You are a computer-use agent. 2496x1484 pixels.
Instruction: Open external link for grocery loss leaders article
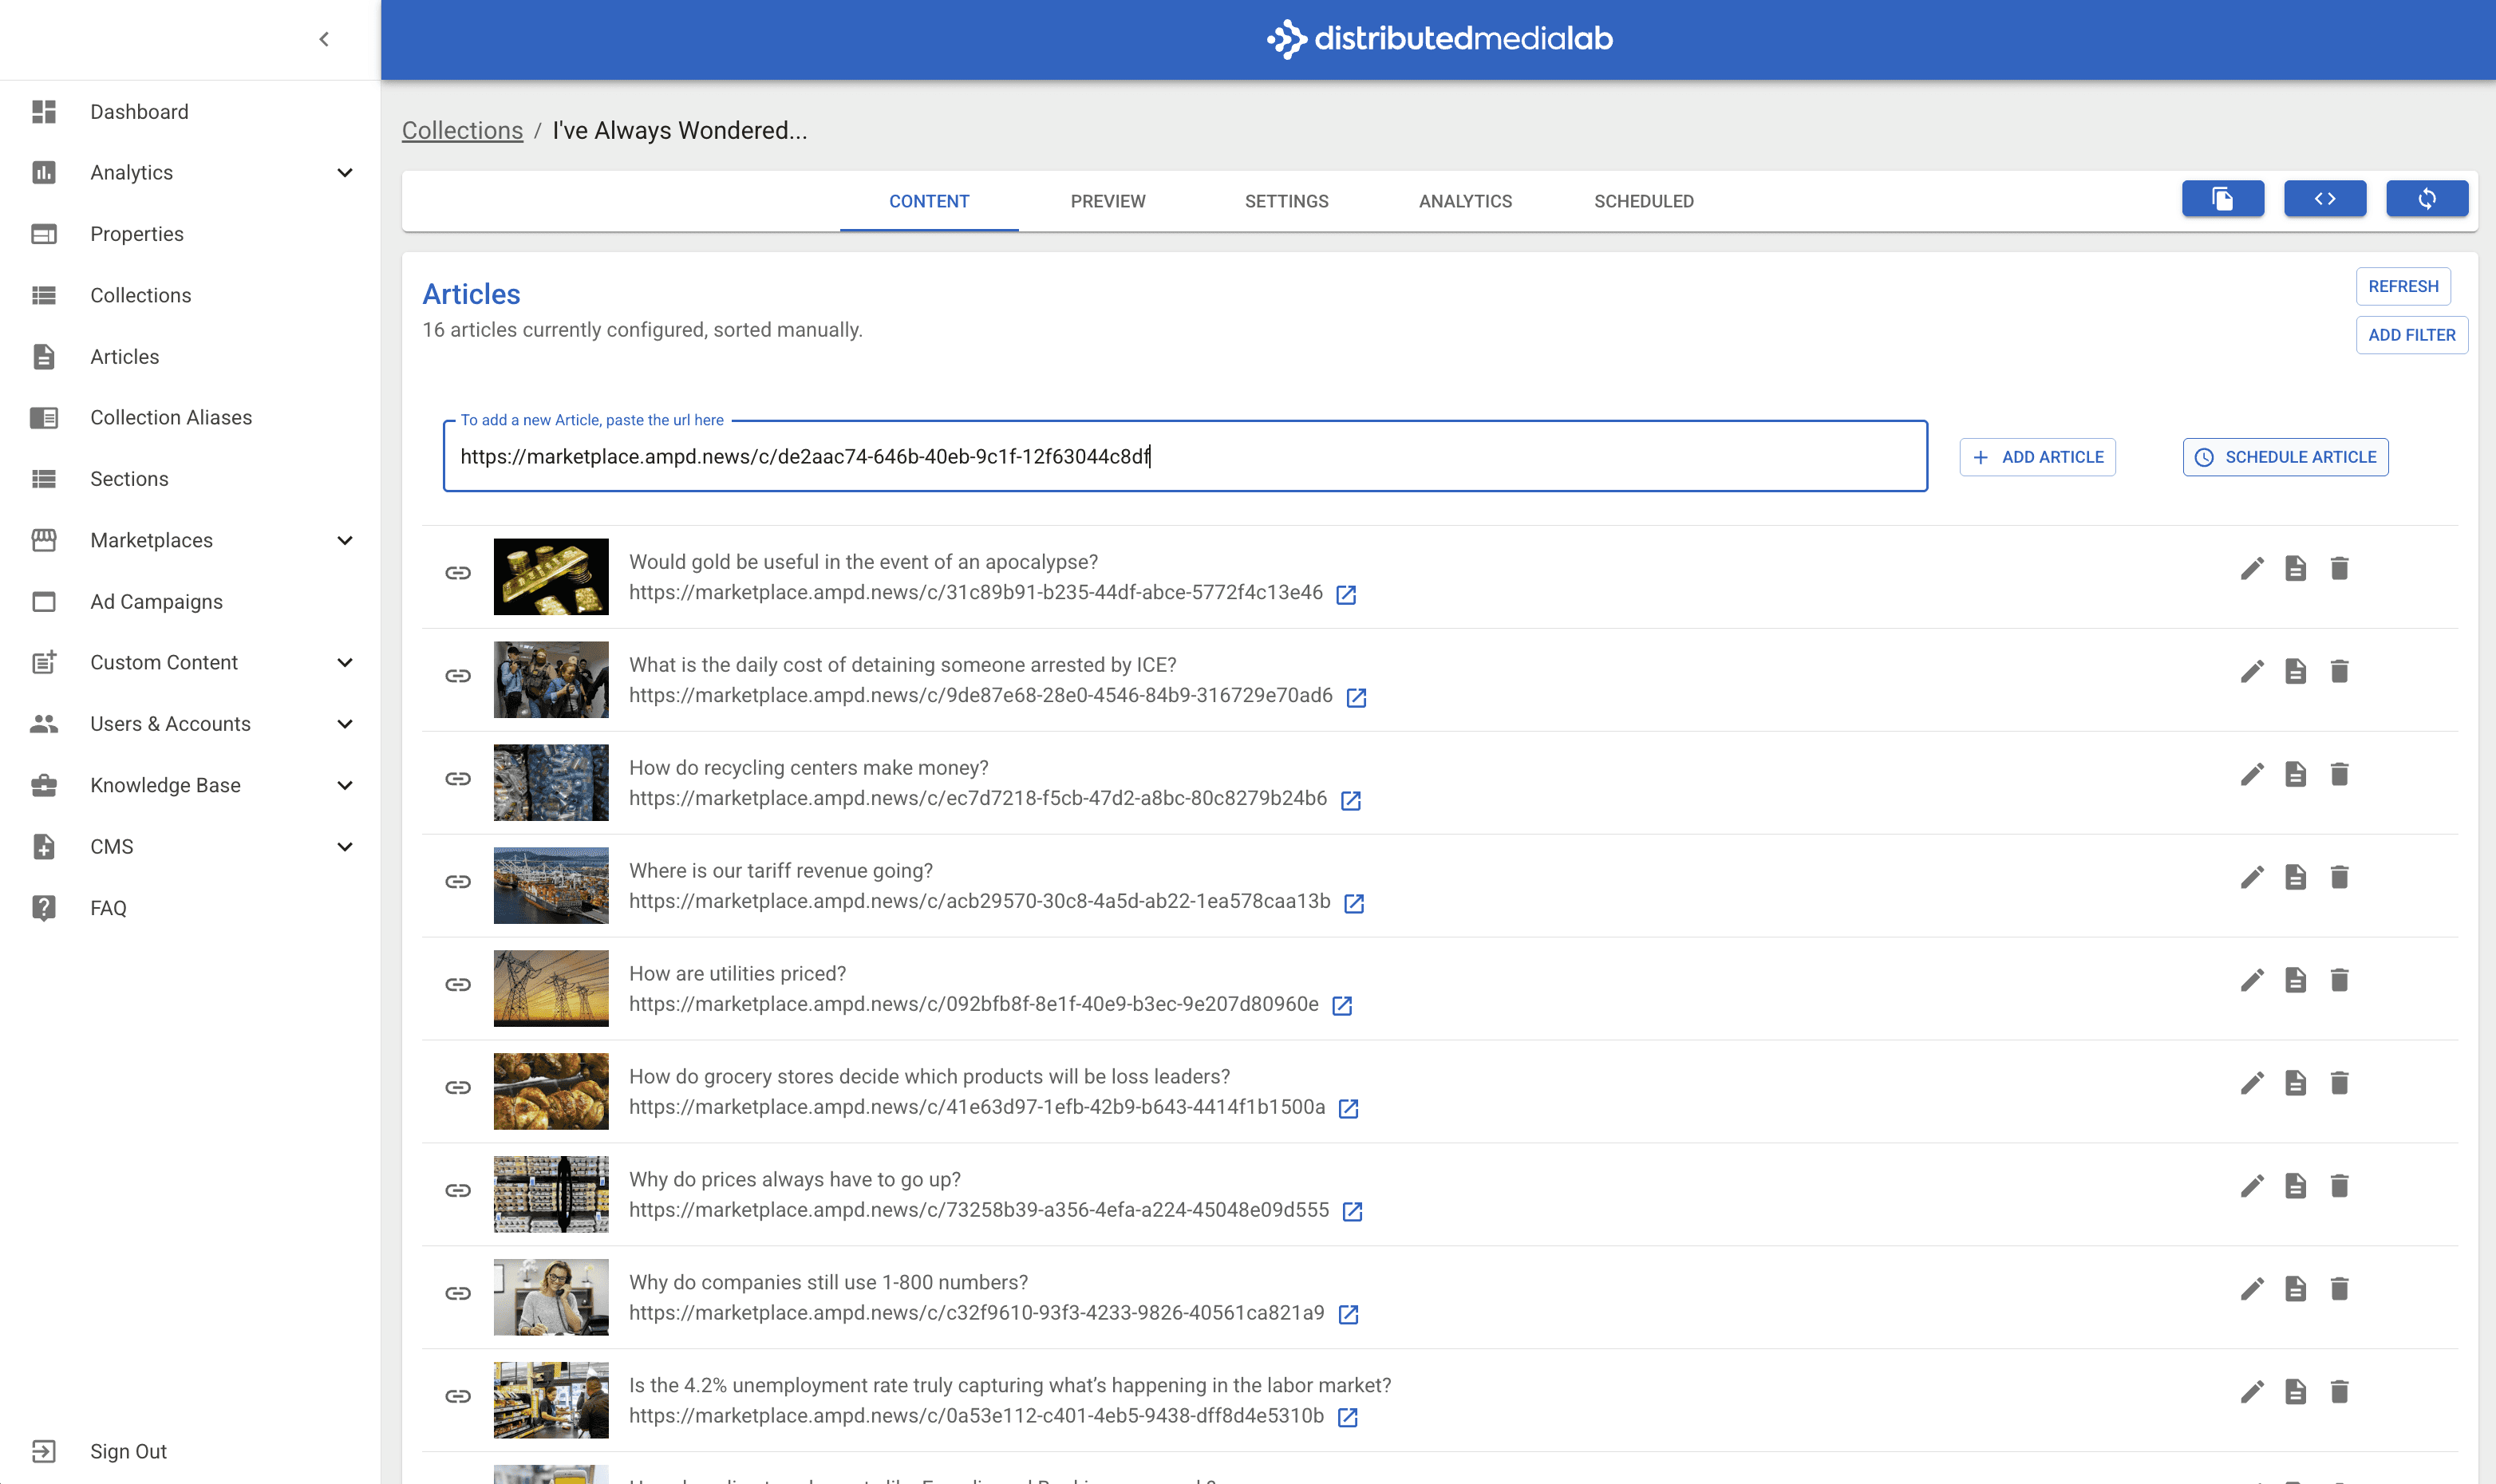[x=1348, y=1108]
